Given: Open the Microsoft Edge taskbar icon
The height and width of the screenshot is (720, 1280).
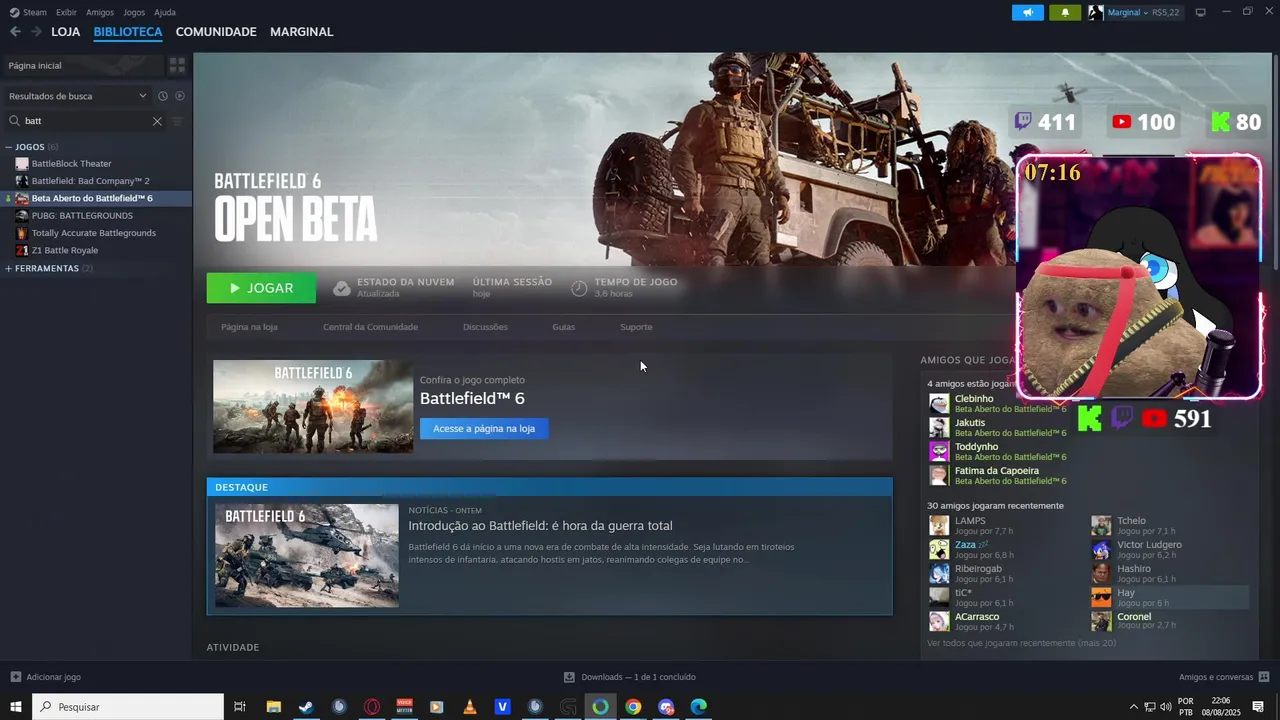Looking at the screenshot, I should click(x=699, y=706).
